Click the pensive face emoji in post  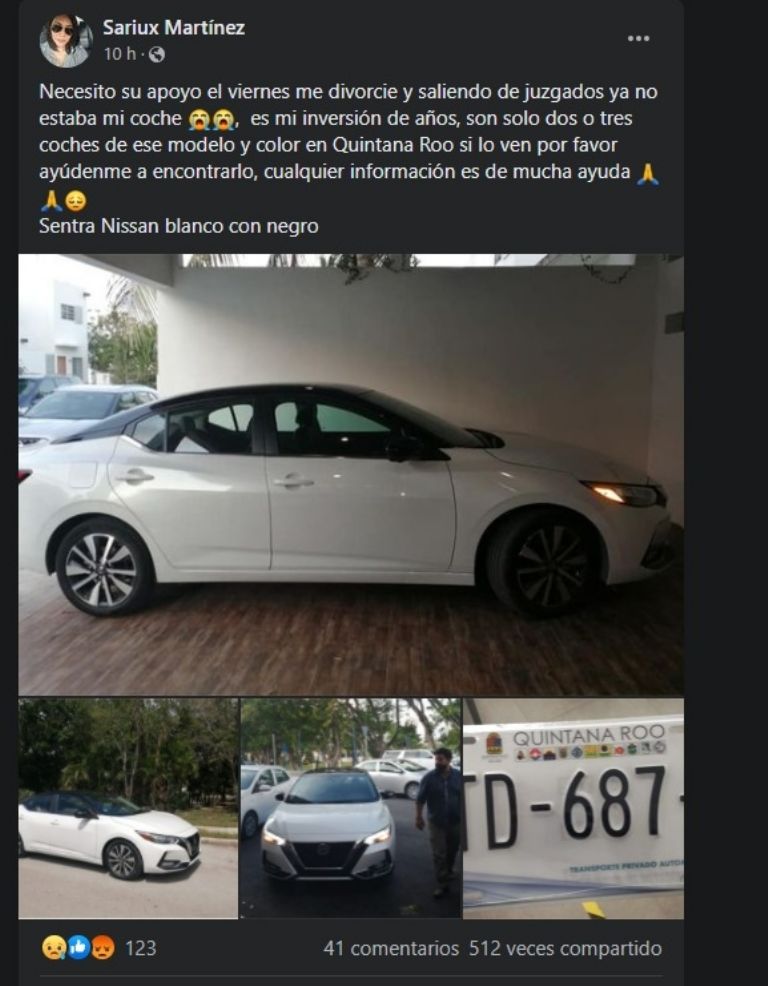(75, 201)
